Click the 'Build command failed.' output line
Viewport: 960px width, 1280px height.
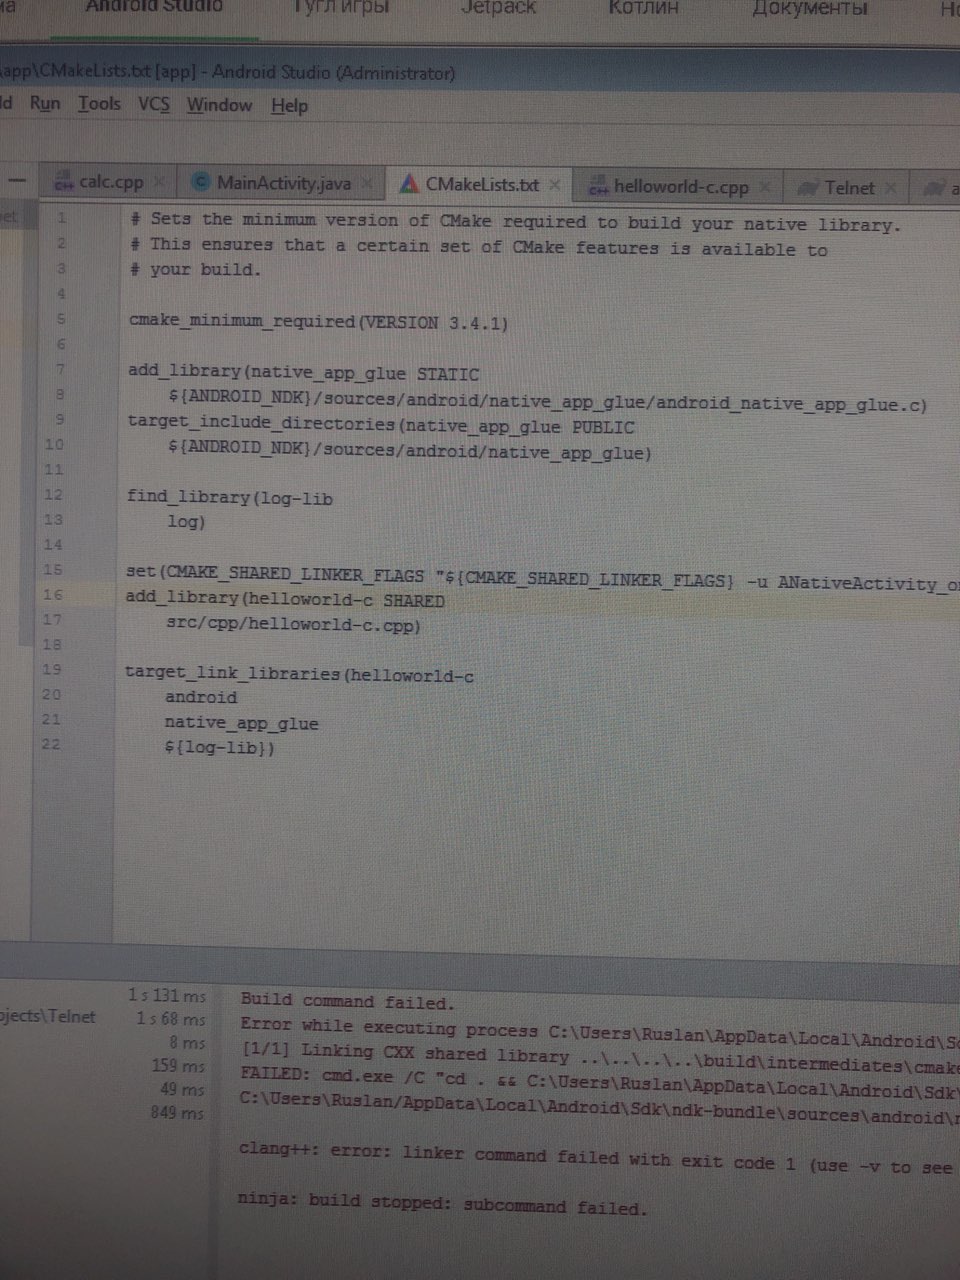(347, 1001)
